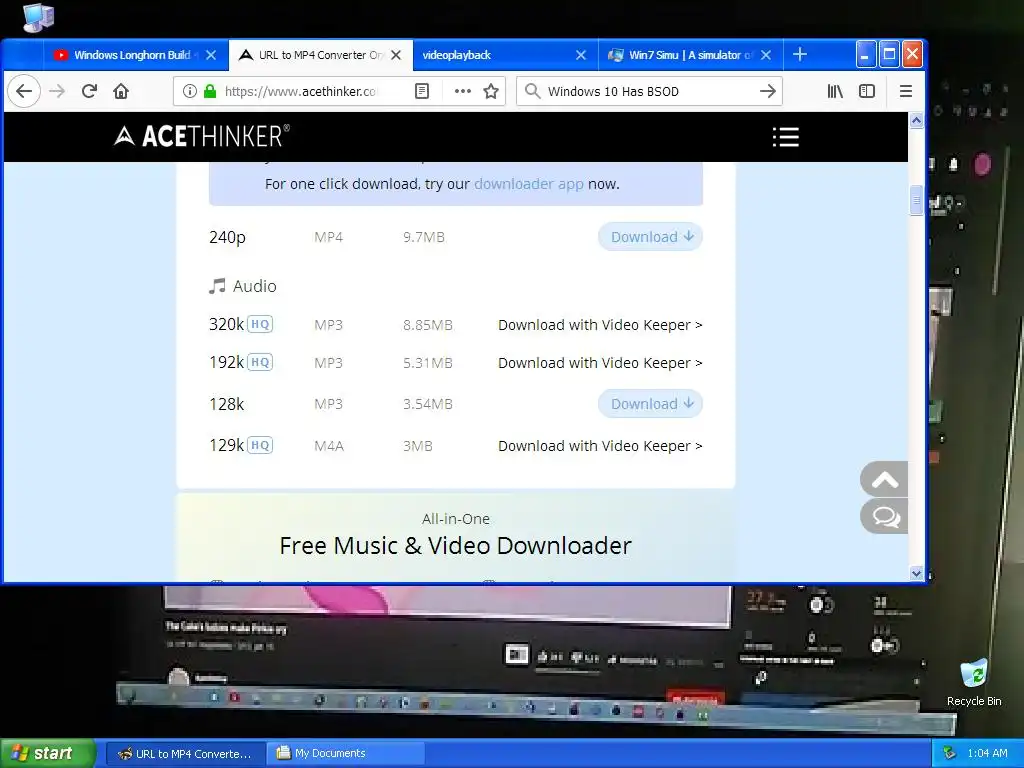This screenshot has height=768, width=1024.
Task: Close the URL to MP4 Converter tab
Action: click(x=396, y=56)
